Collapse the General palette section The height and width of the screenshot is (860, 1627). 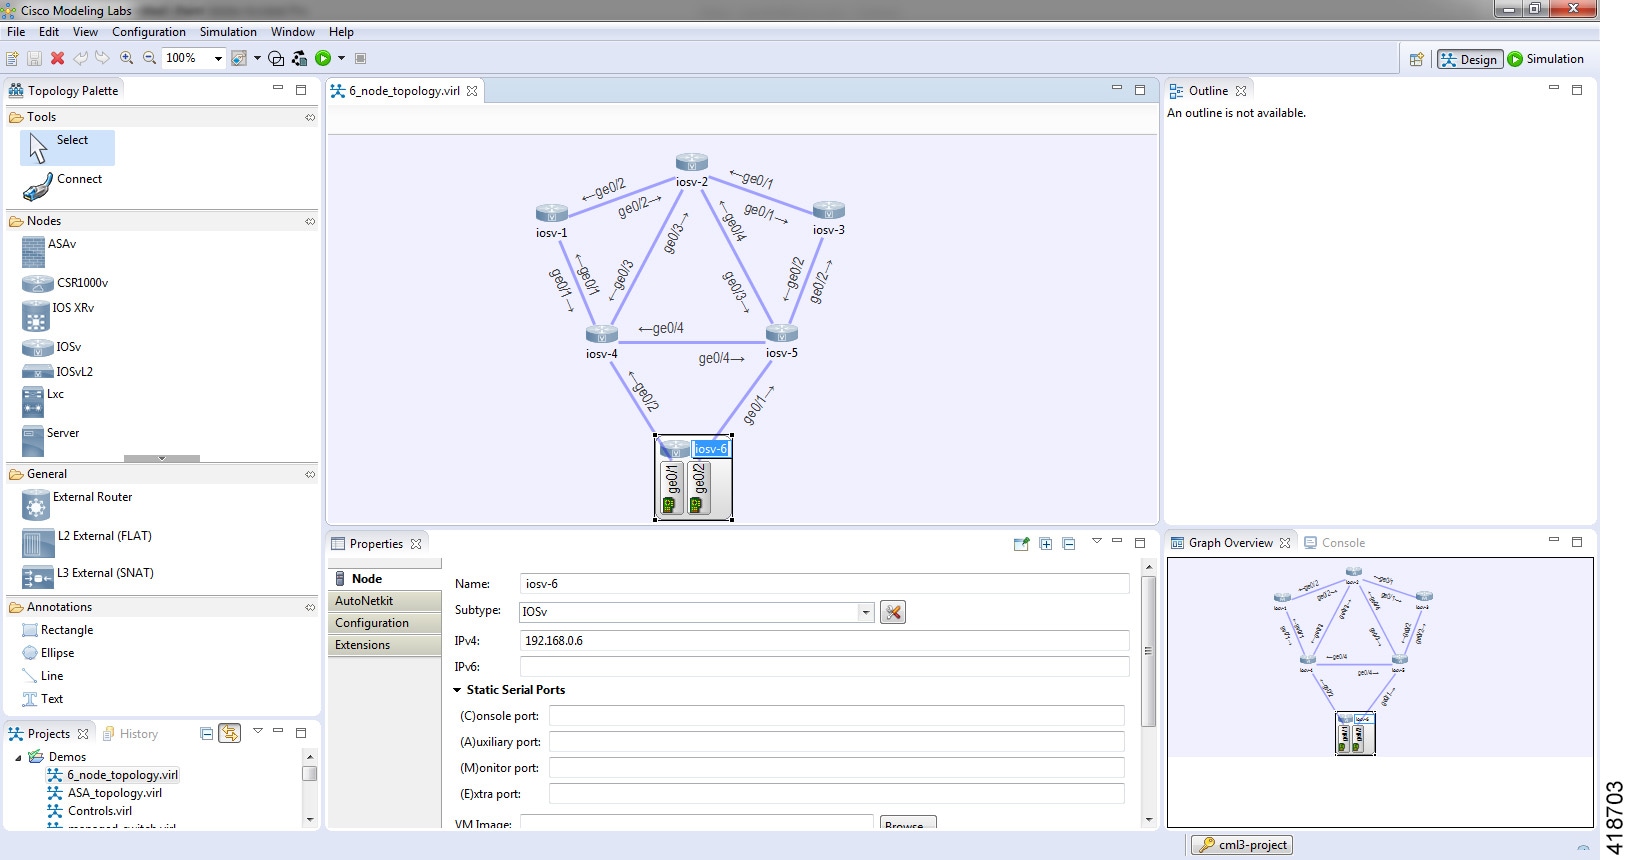[310, 474]
